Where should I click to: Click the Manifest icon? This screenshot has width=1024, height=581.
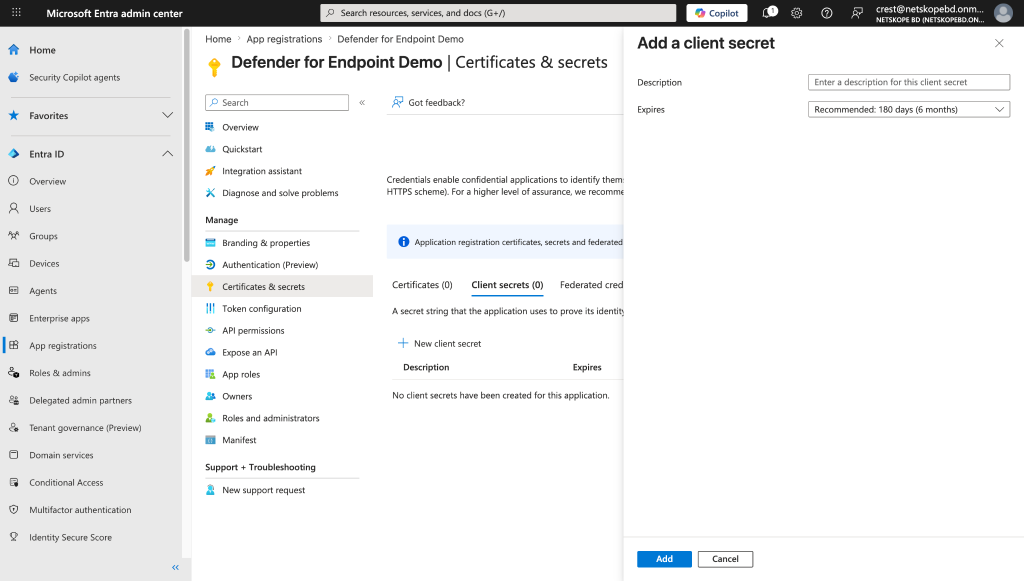(210, 440)
